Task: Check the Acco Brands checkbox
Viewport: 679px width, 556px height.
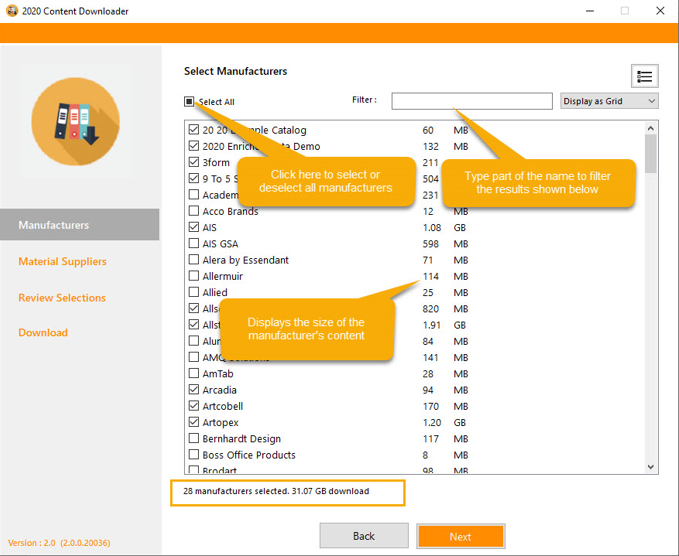Action: 194,211
